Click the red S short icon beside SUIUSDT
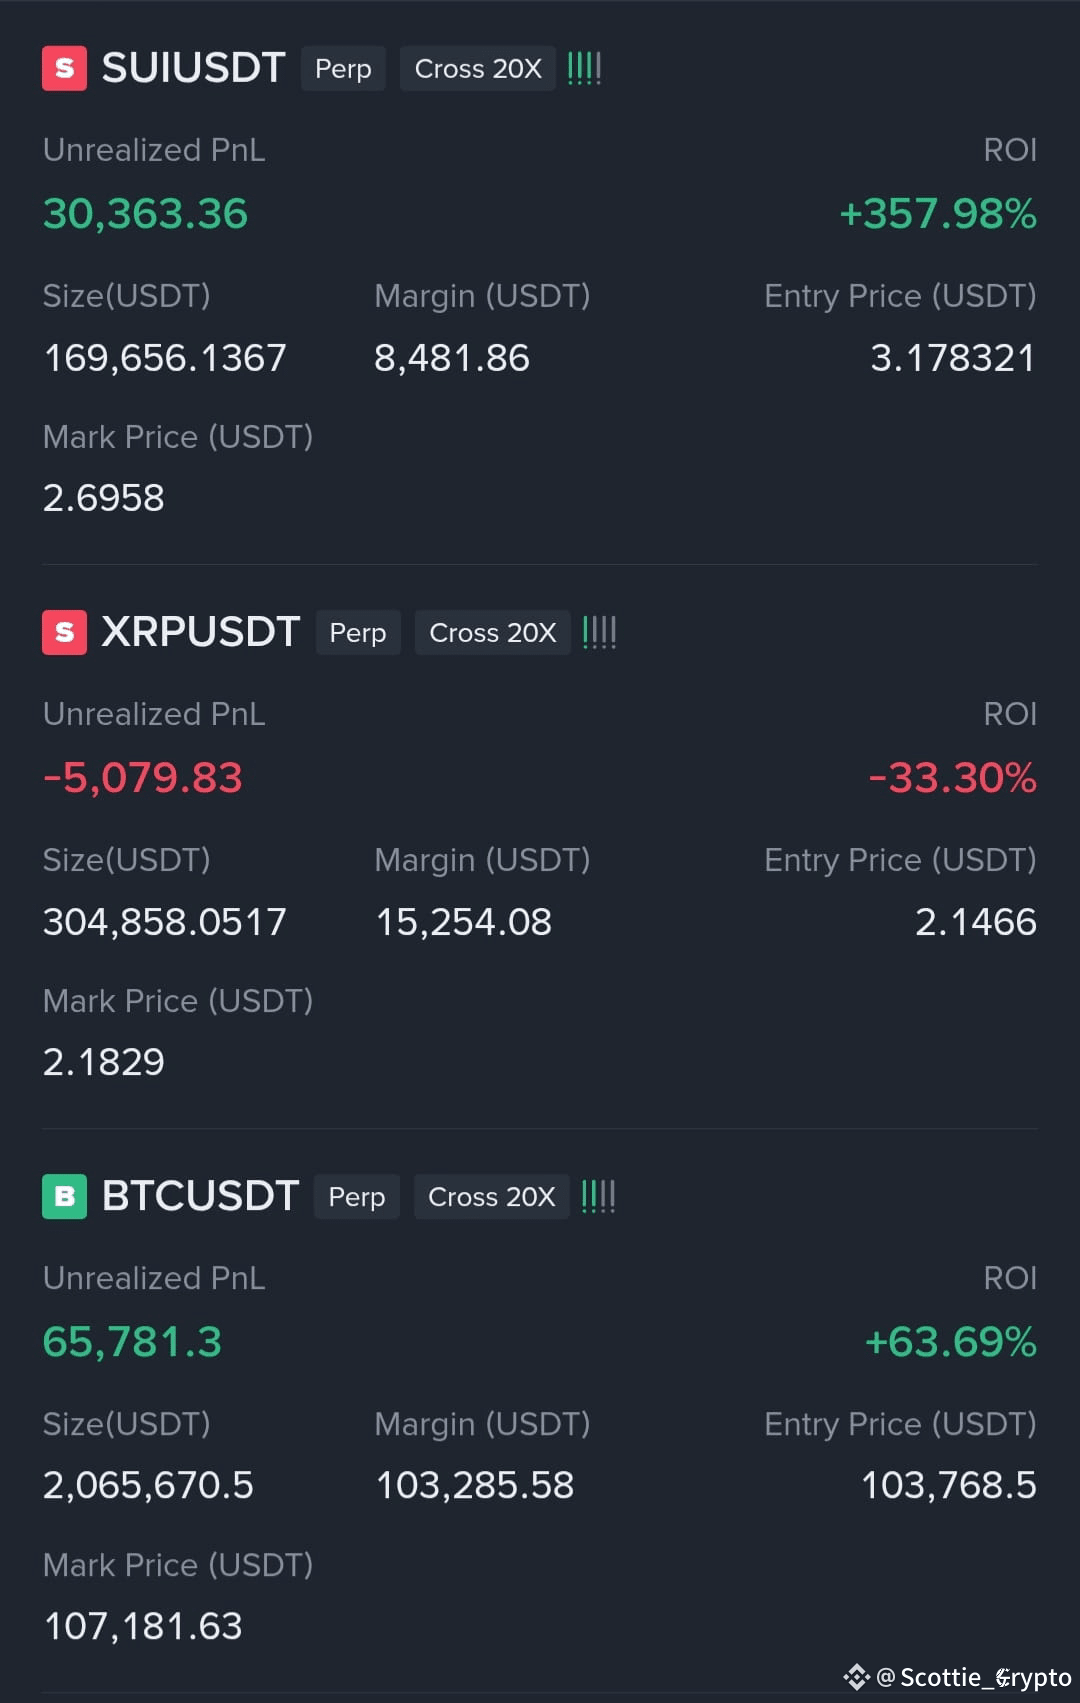 tap(64, 68)
